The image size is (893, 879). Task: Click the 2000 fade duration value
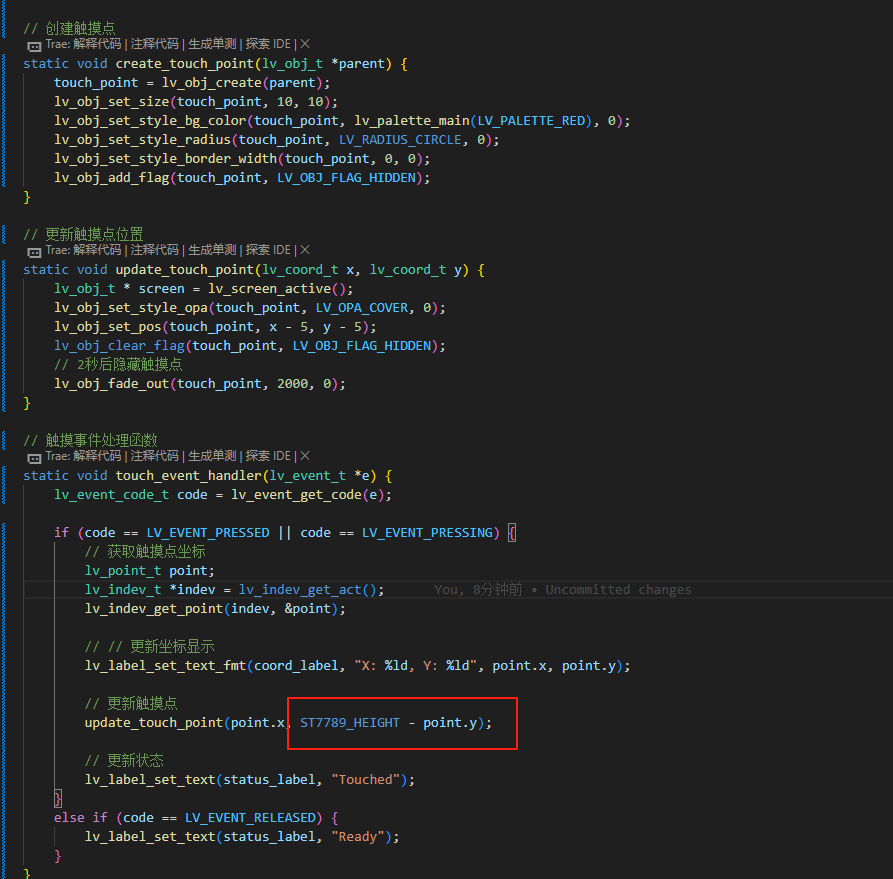pos(292,384)
